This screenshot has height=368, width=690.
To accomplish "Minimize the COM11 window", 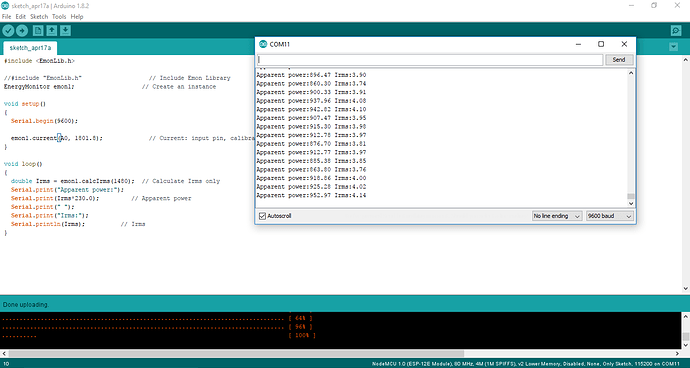I will pyautogui.click(x=578, y=44).
